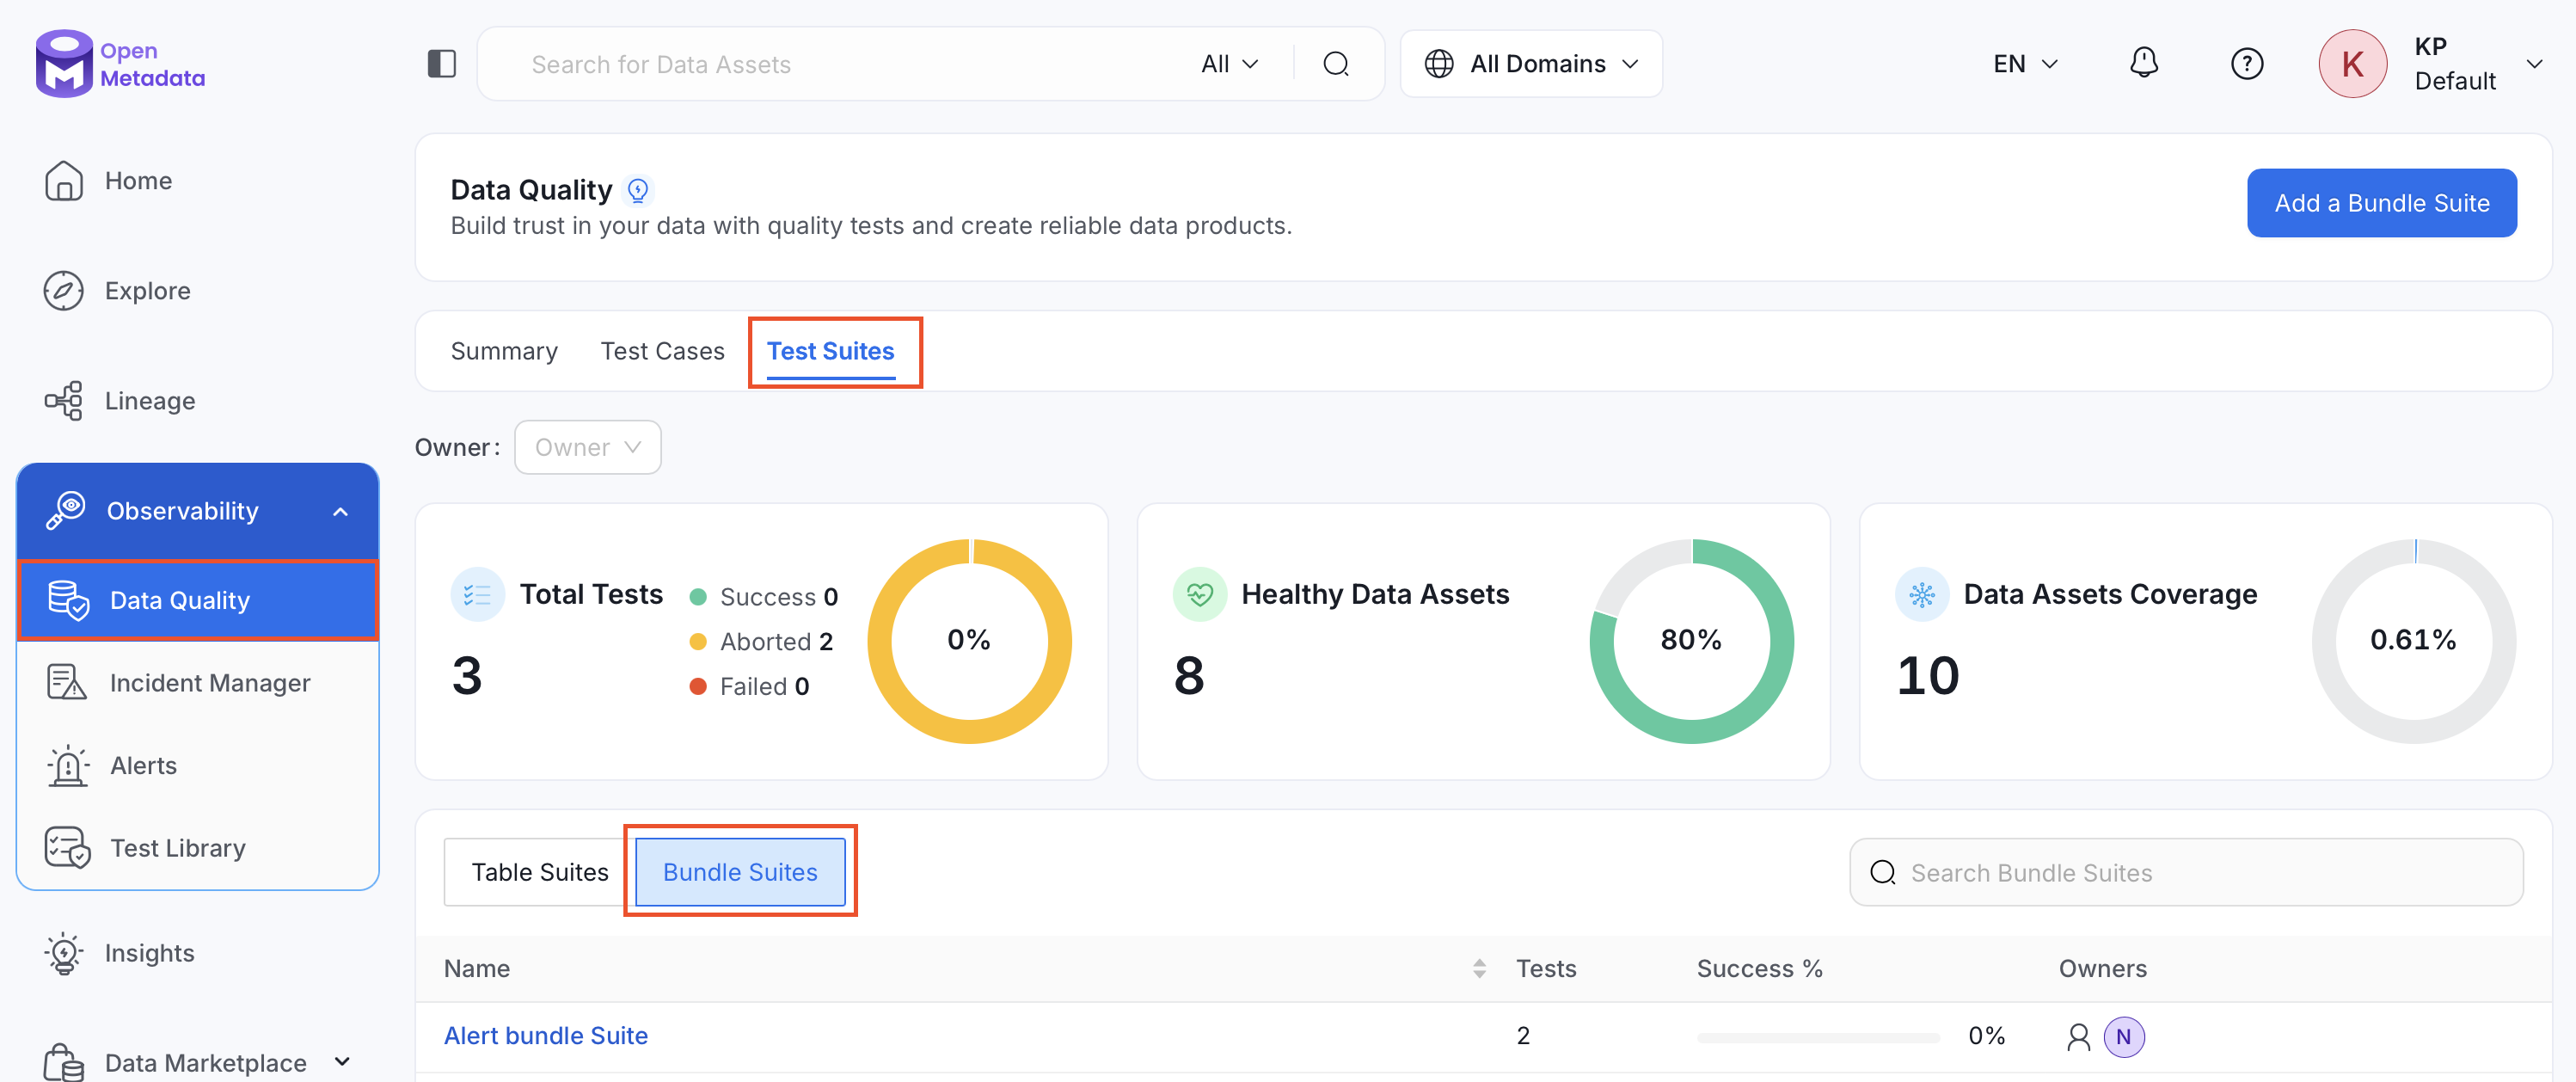Image resolution: width=2576 pixels, height=1082 pixels.
Task: Toggle the sidebar collapse icon
Action: pyautogui.click(x=441, y=64)
